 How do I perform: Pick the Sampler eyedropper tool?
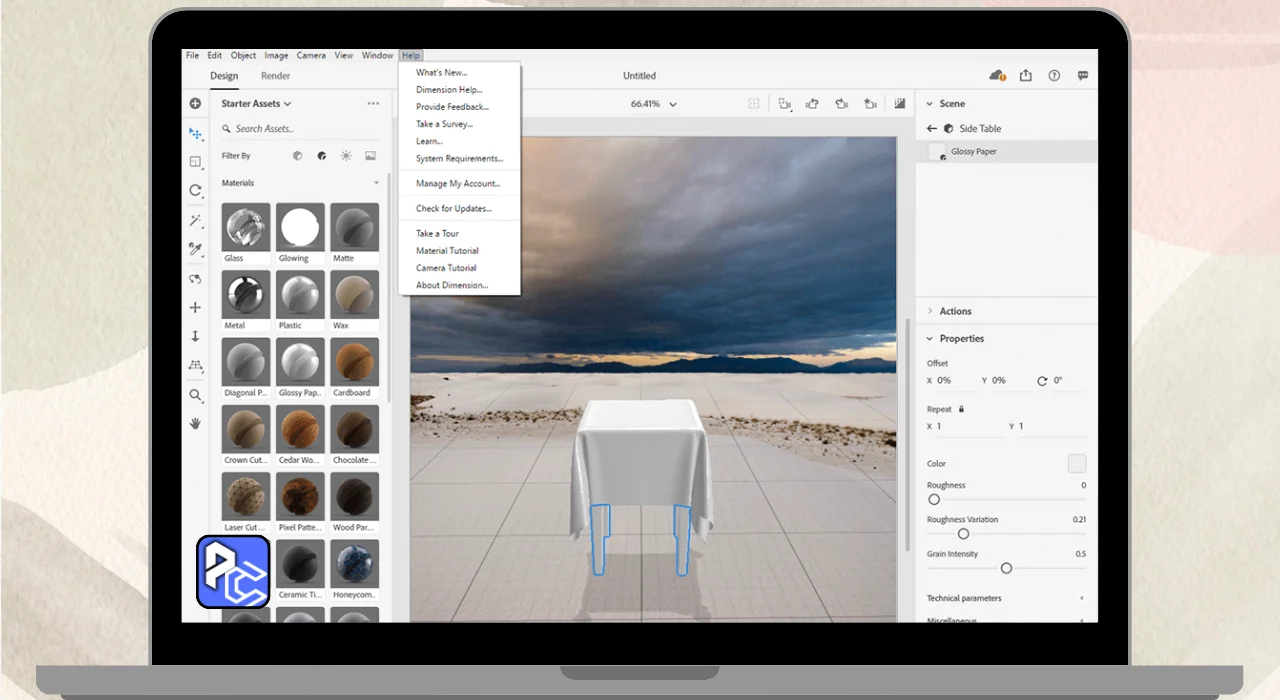pyautogui.click(x=195, y=249)
